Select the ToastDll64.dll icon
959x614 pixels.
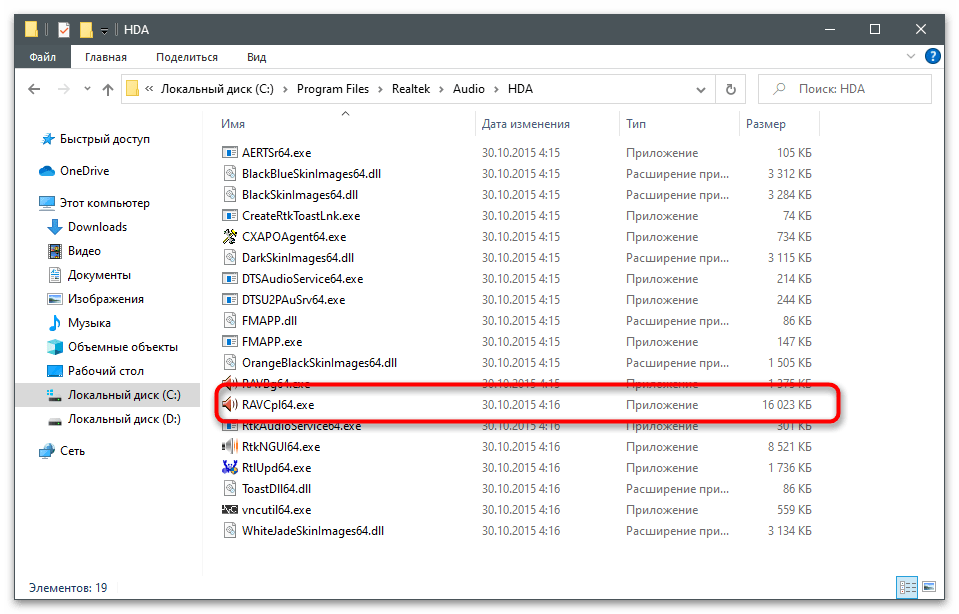click(229, 489)
